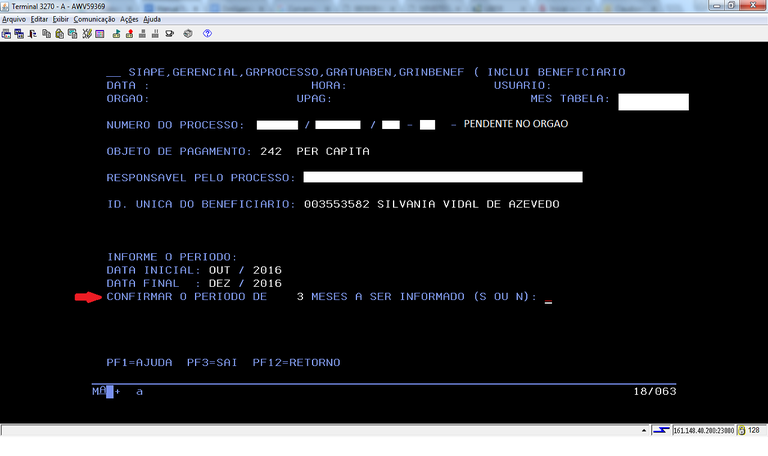The image size is (768, 456).
Task: Click the 128 encryption value in the status bar
Action: click(754, 431)
